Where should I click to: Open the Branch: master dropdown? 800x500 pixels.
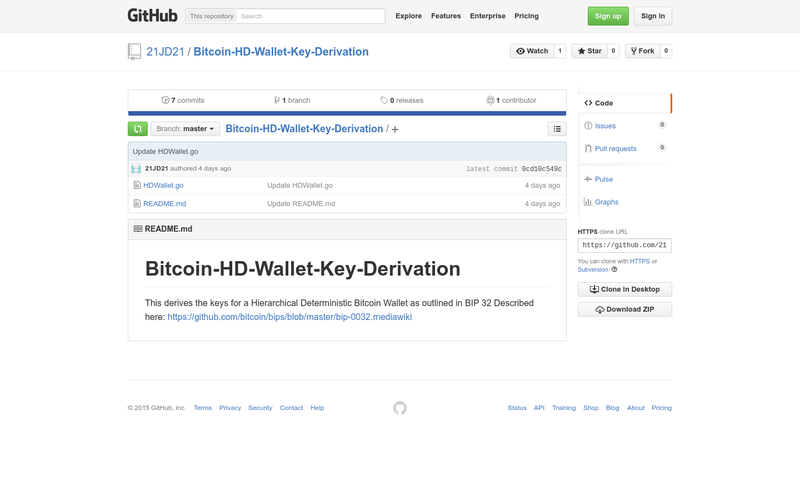185,129
